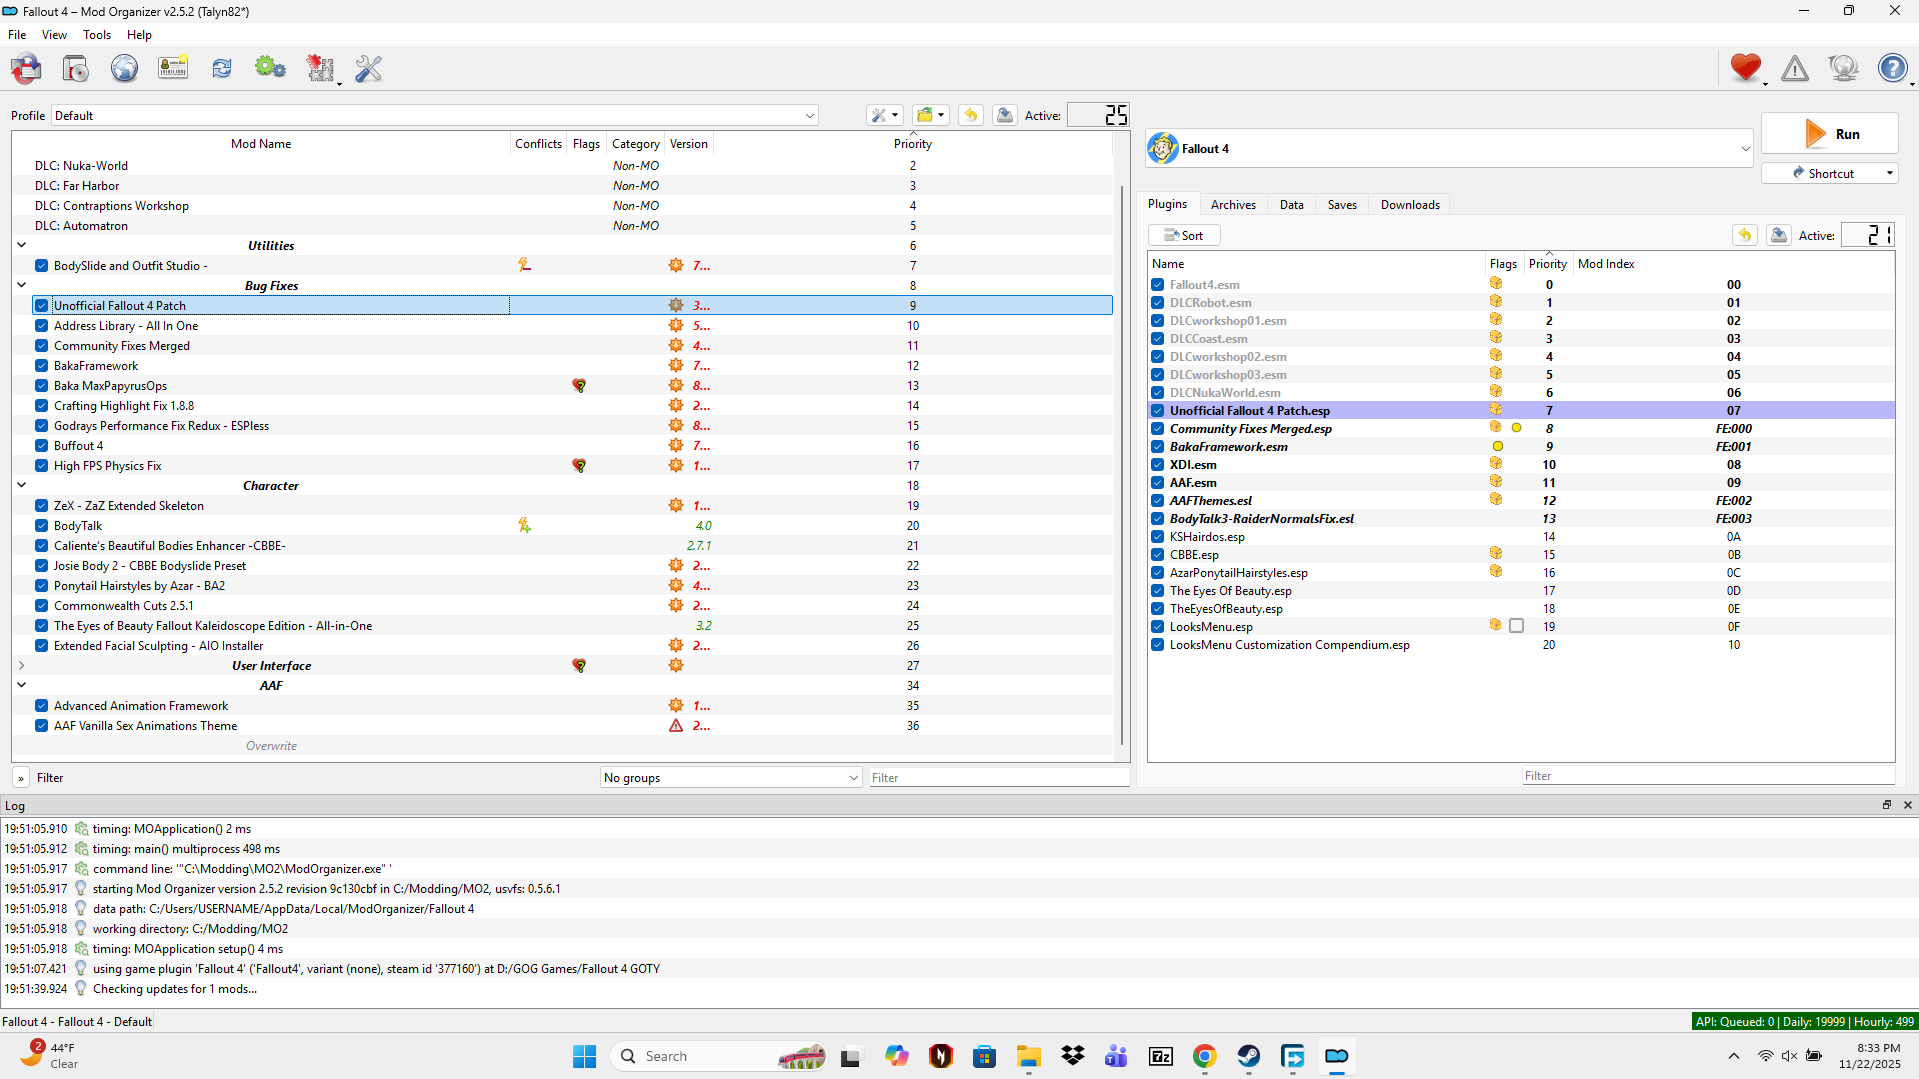Toggle the Buffout 4 mod checkbox

tap(41, 446)
